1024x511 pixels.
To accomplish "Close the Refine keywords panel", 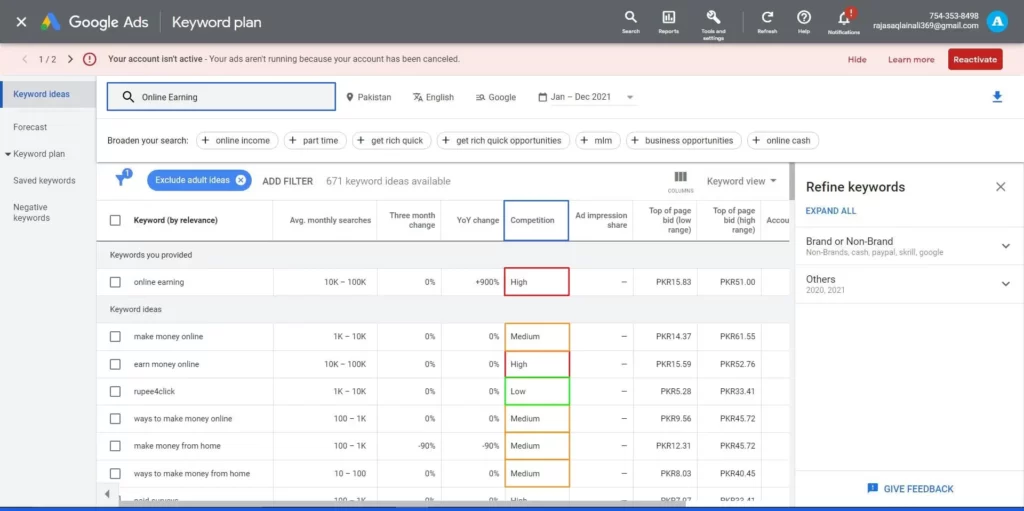I will [x=1000, y=187].
